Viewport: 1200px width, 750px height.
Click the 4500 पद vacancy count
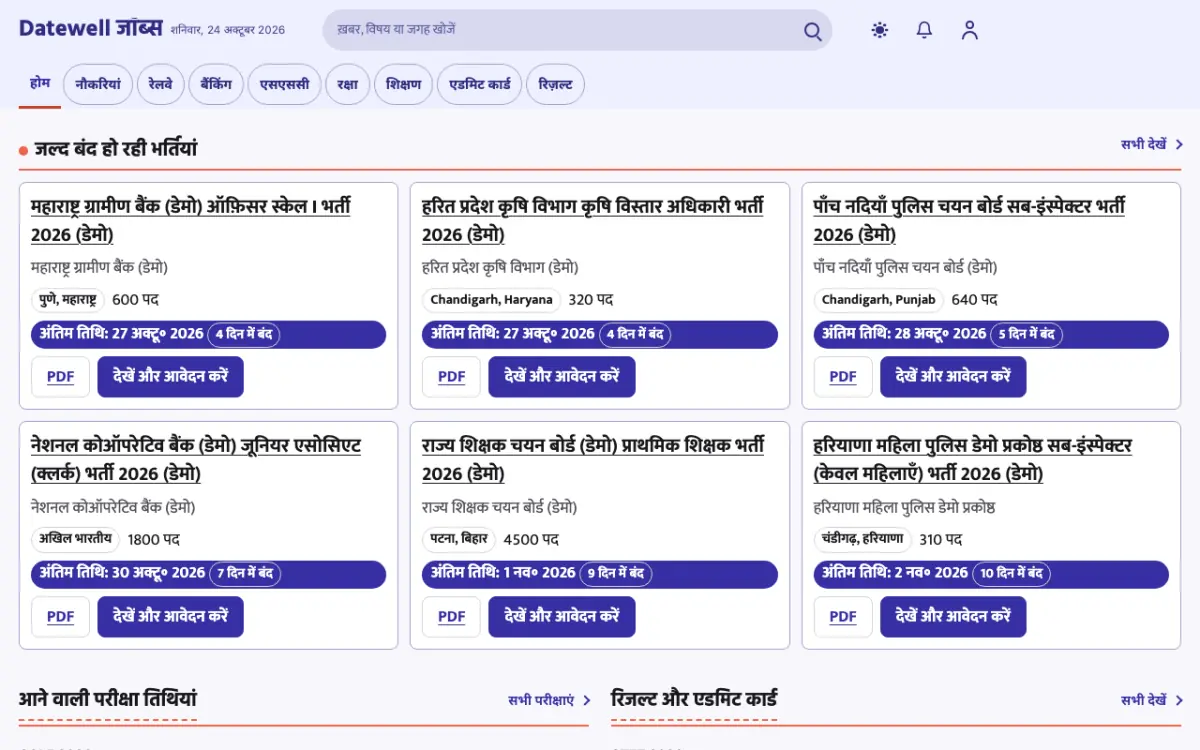tap(531, 540)
